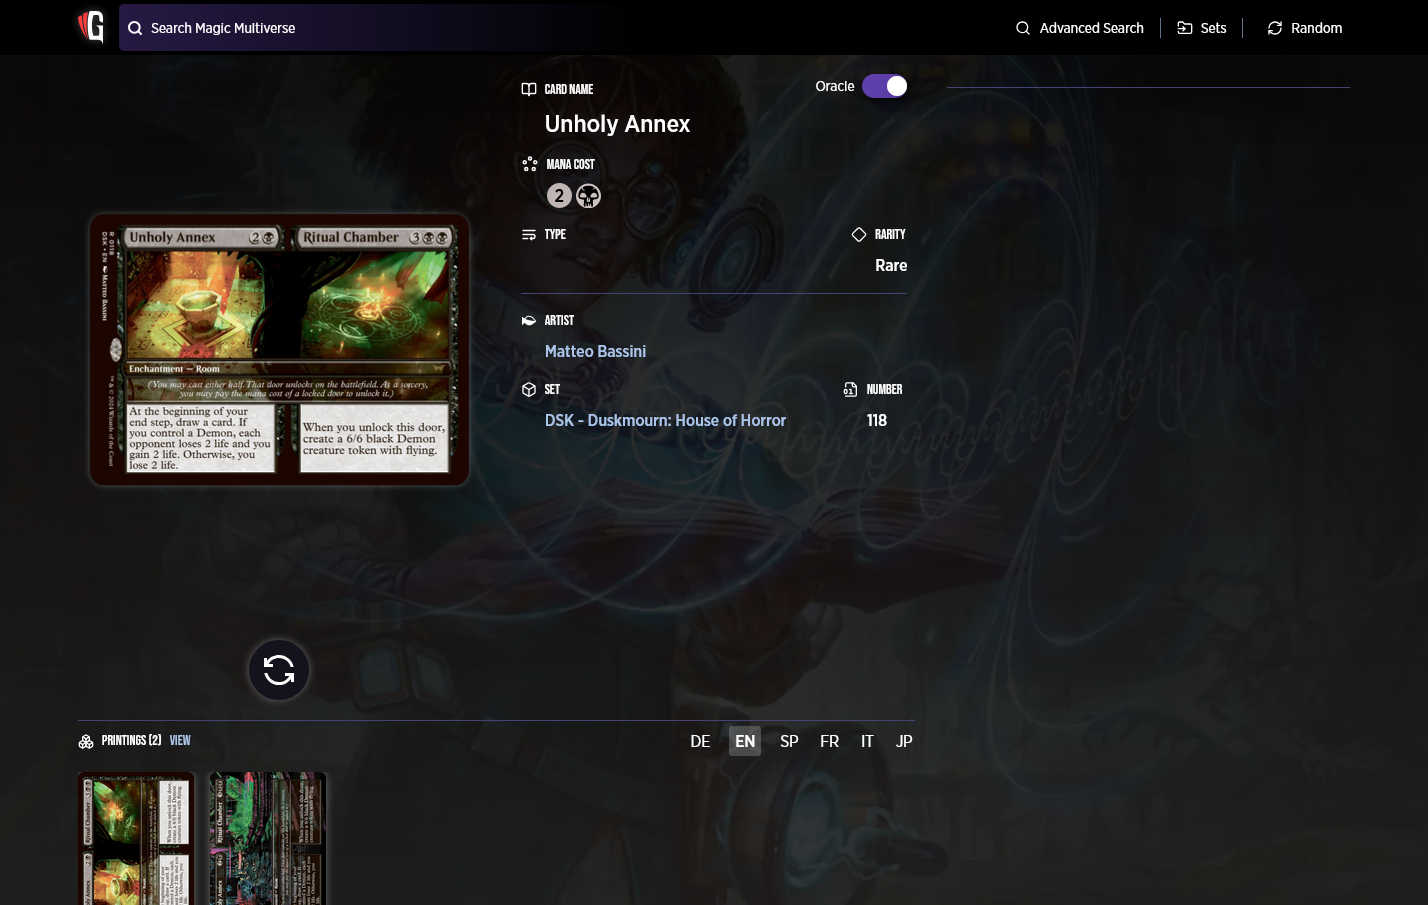Click the artist paintbrush icon

tap(528, 320)
